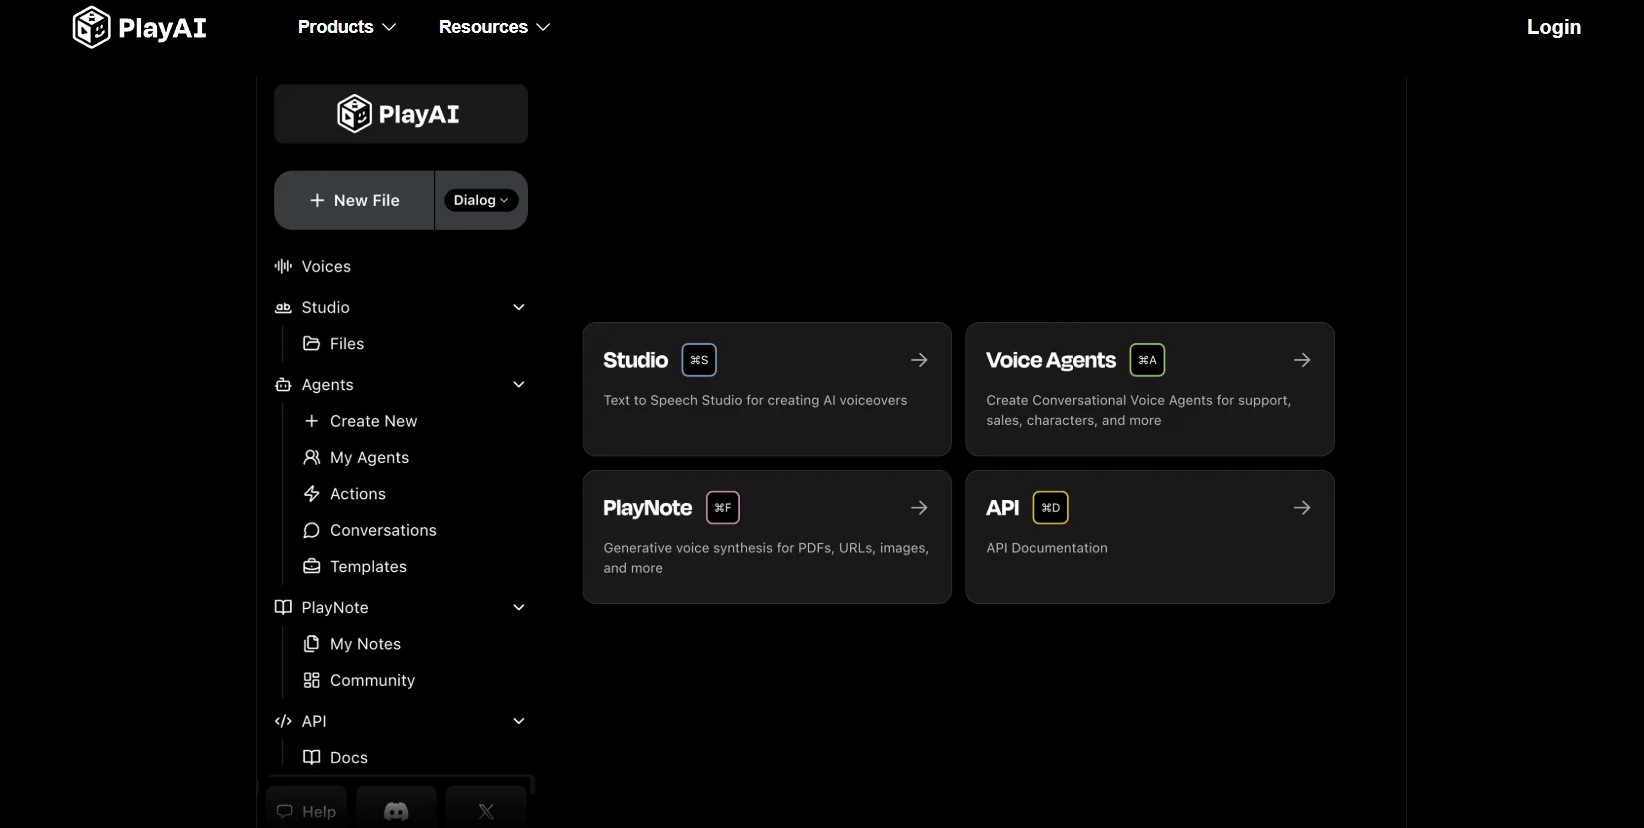1644x828 pixels.
Task: Open the Resources menu
Action: tap(494, 27)
